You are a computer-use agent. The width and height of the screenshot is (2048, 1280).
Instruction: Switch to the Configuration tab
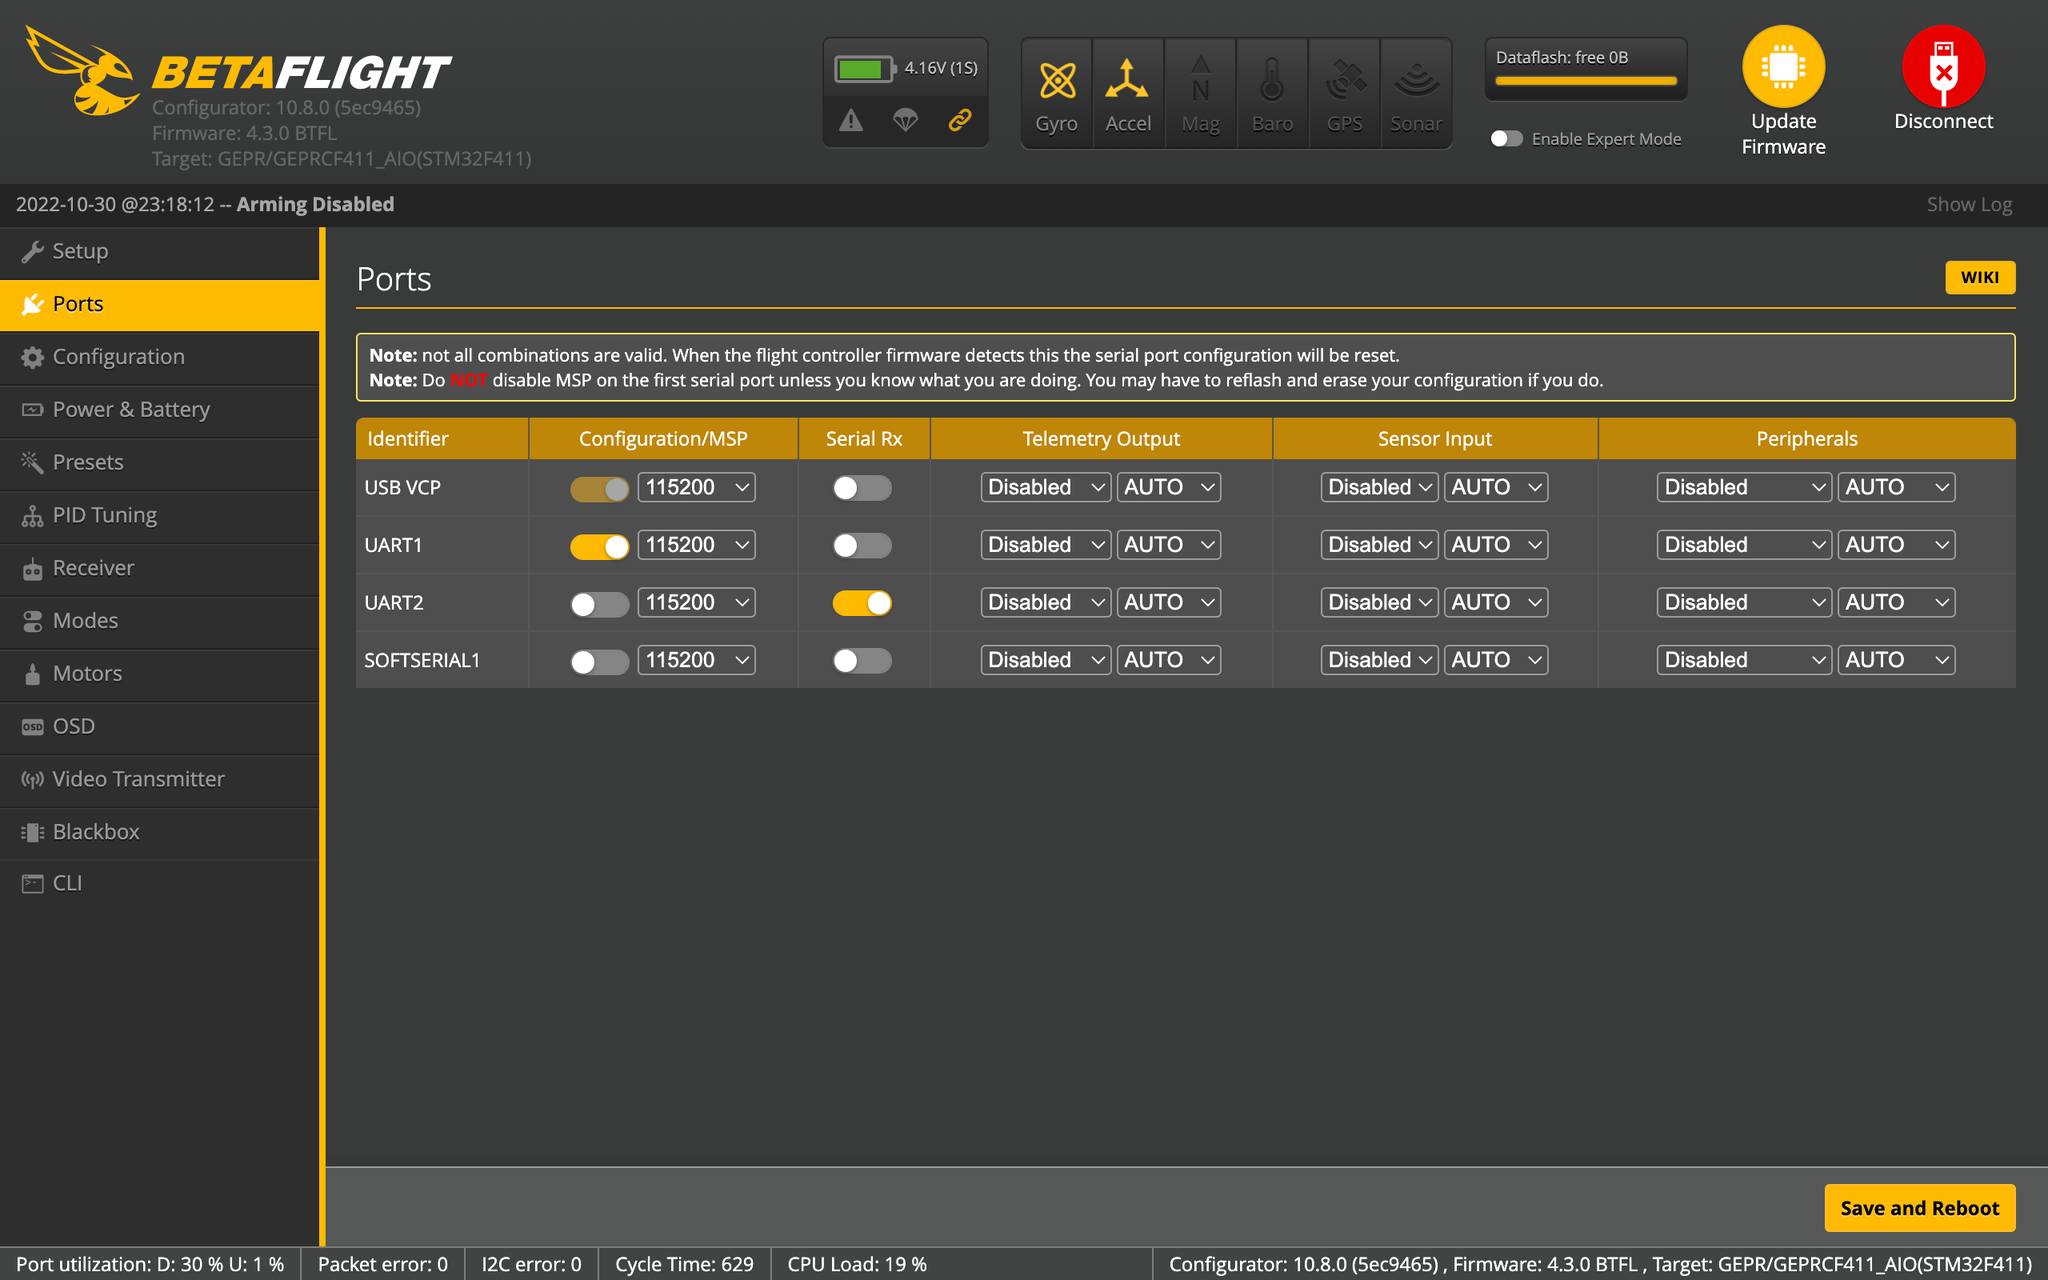click(x=118, y=356)
